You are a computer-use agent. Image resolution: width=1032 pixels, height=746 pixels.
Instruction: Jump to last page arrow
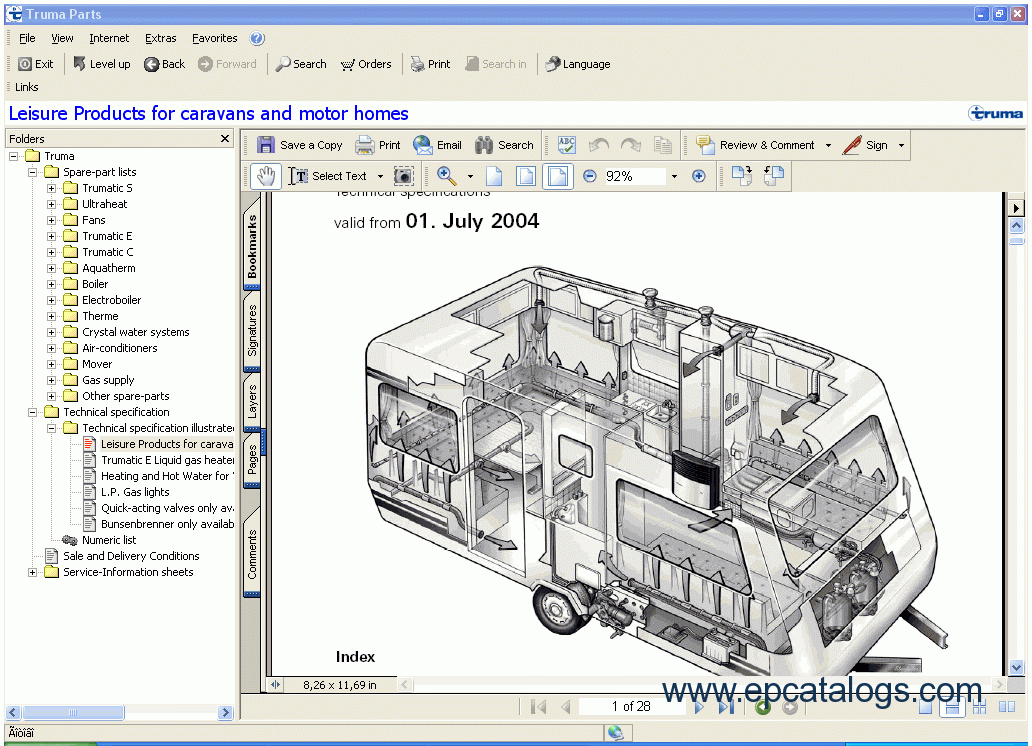(726, 706)
